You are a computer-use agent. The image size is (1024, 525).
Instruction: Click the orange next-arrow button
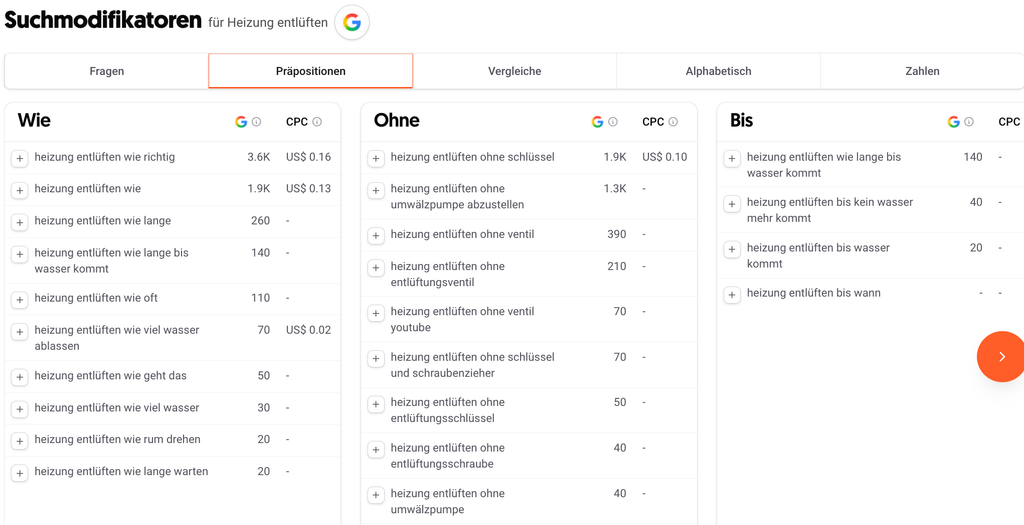tap(1002, 357)
